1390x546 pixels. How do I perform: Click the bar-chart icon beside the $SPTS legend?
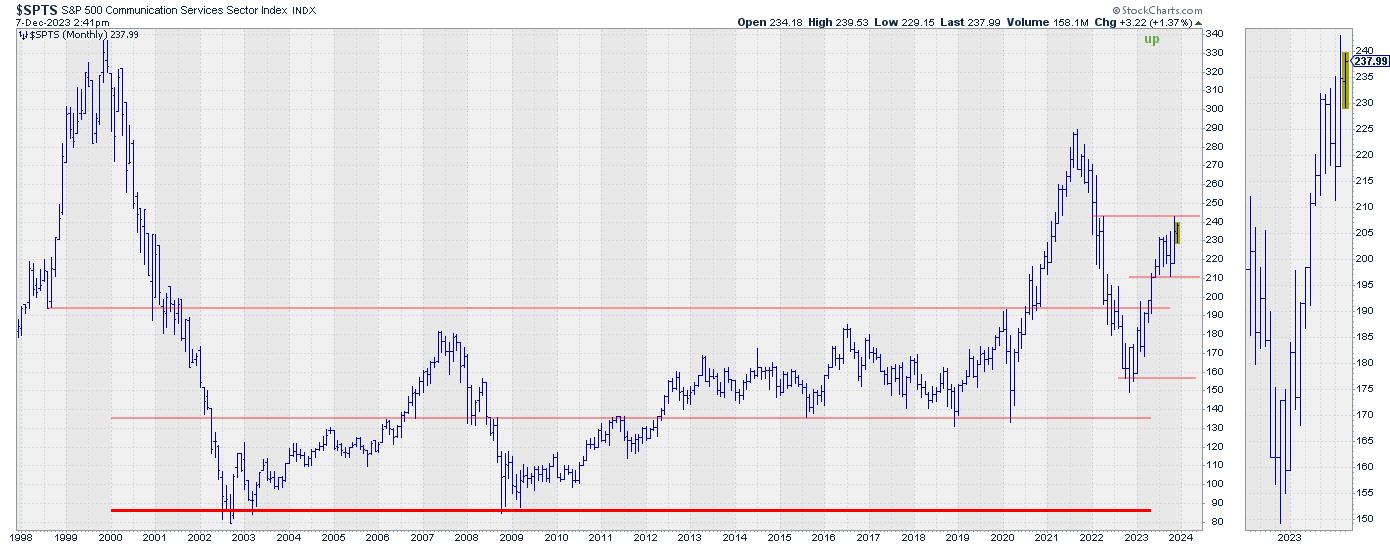pyautogui.click(x=22, y=33)
